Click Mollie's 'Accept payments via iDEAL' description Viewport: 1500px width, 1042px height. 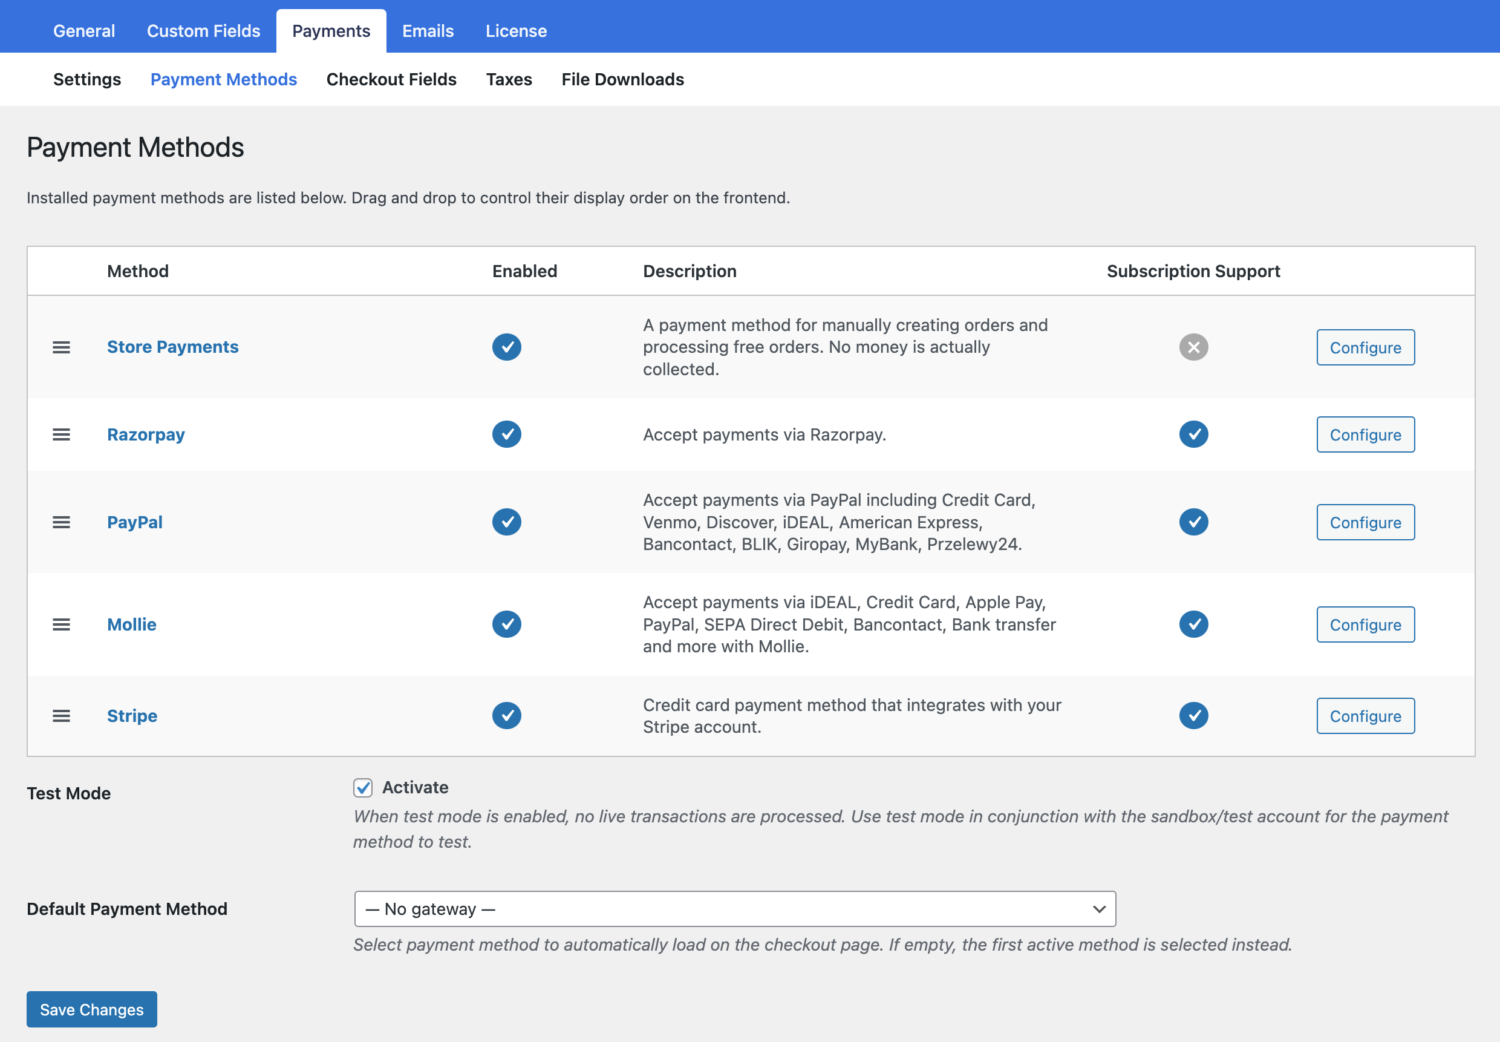pyautogui.click(x=849, y=624)
